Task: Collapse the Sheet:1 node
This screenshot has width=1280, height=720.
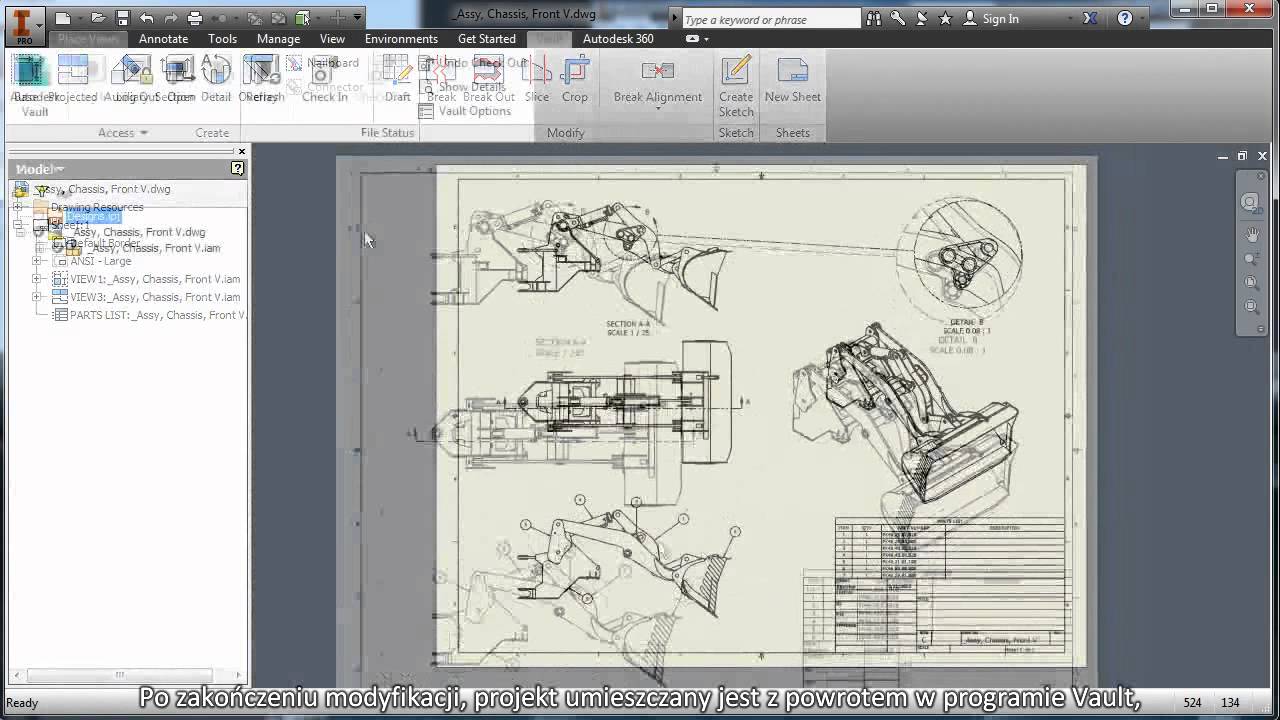Action: click(x=17, y=225)
